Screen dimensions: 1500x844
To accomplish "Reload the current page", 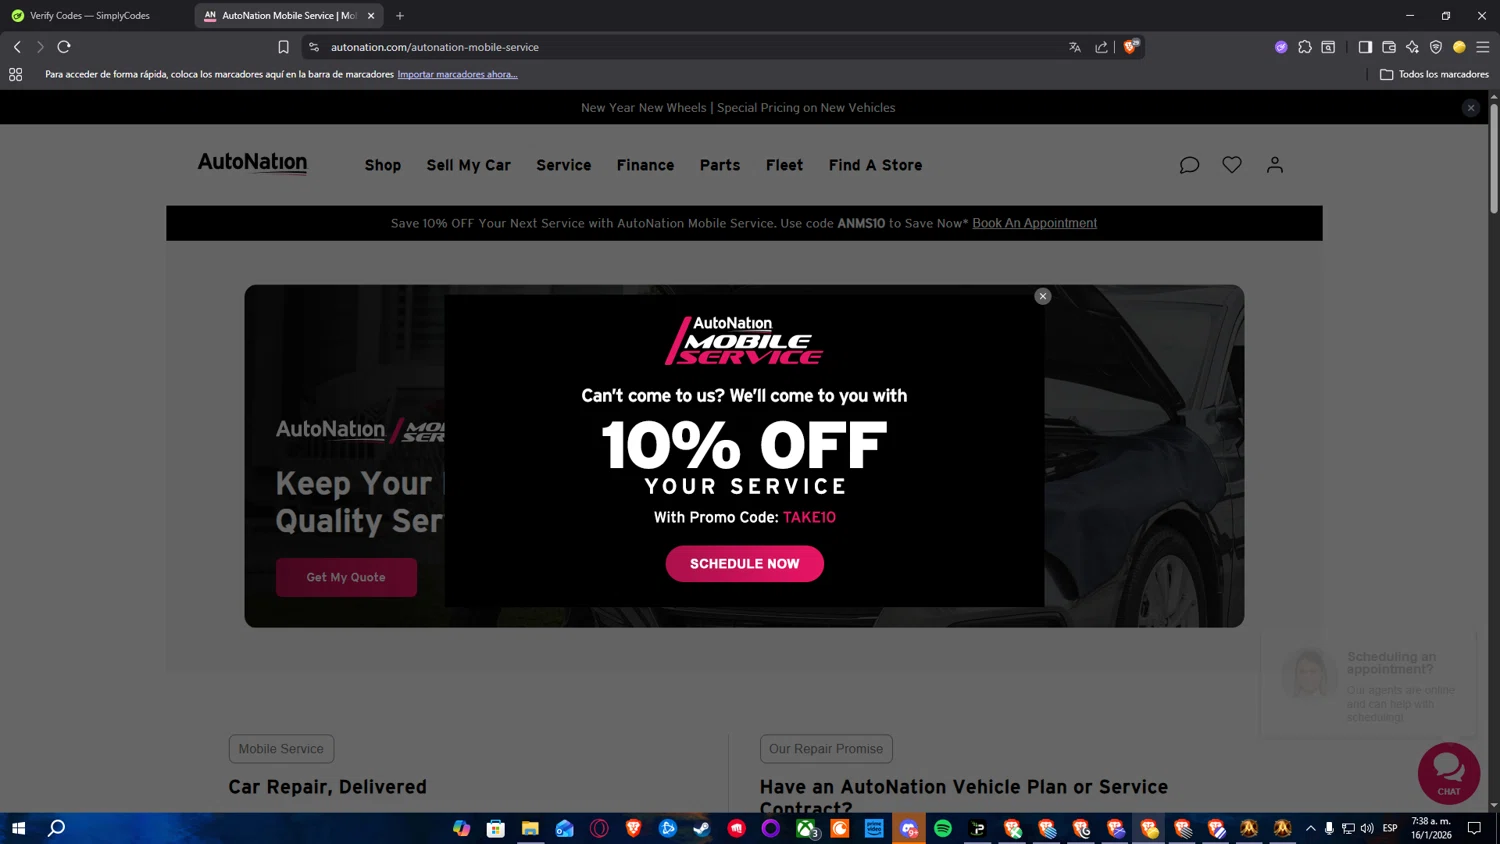I will 64,47.
